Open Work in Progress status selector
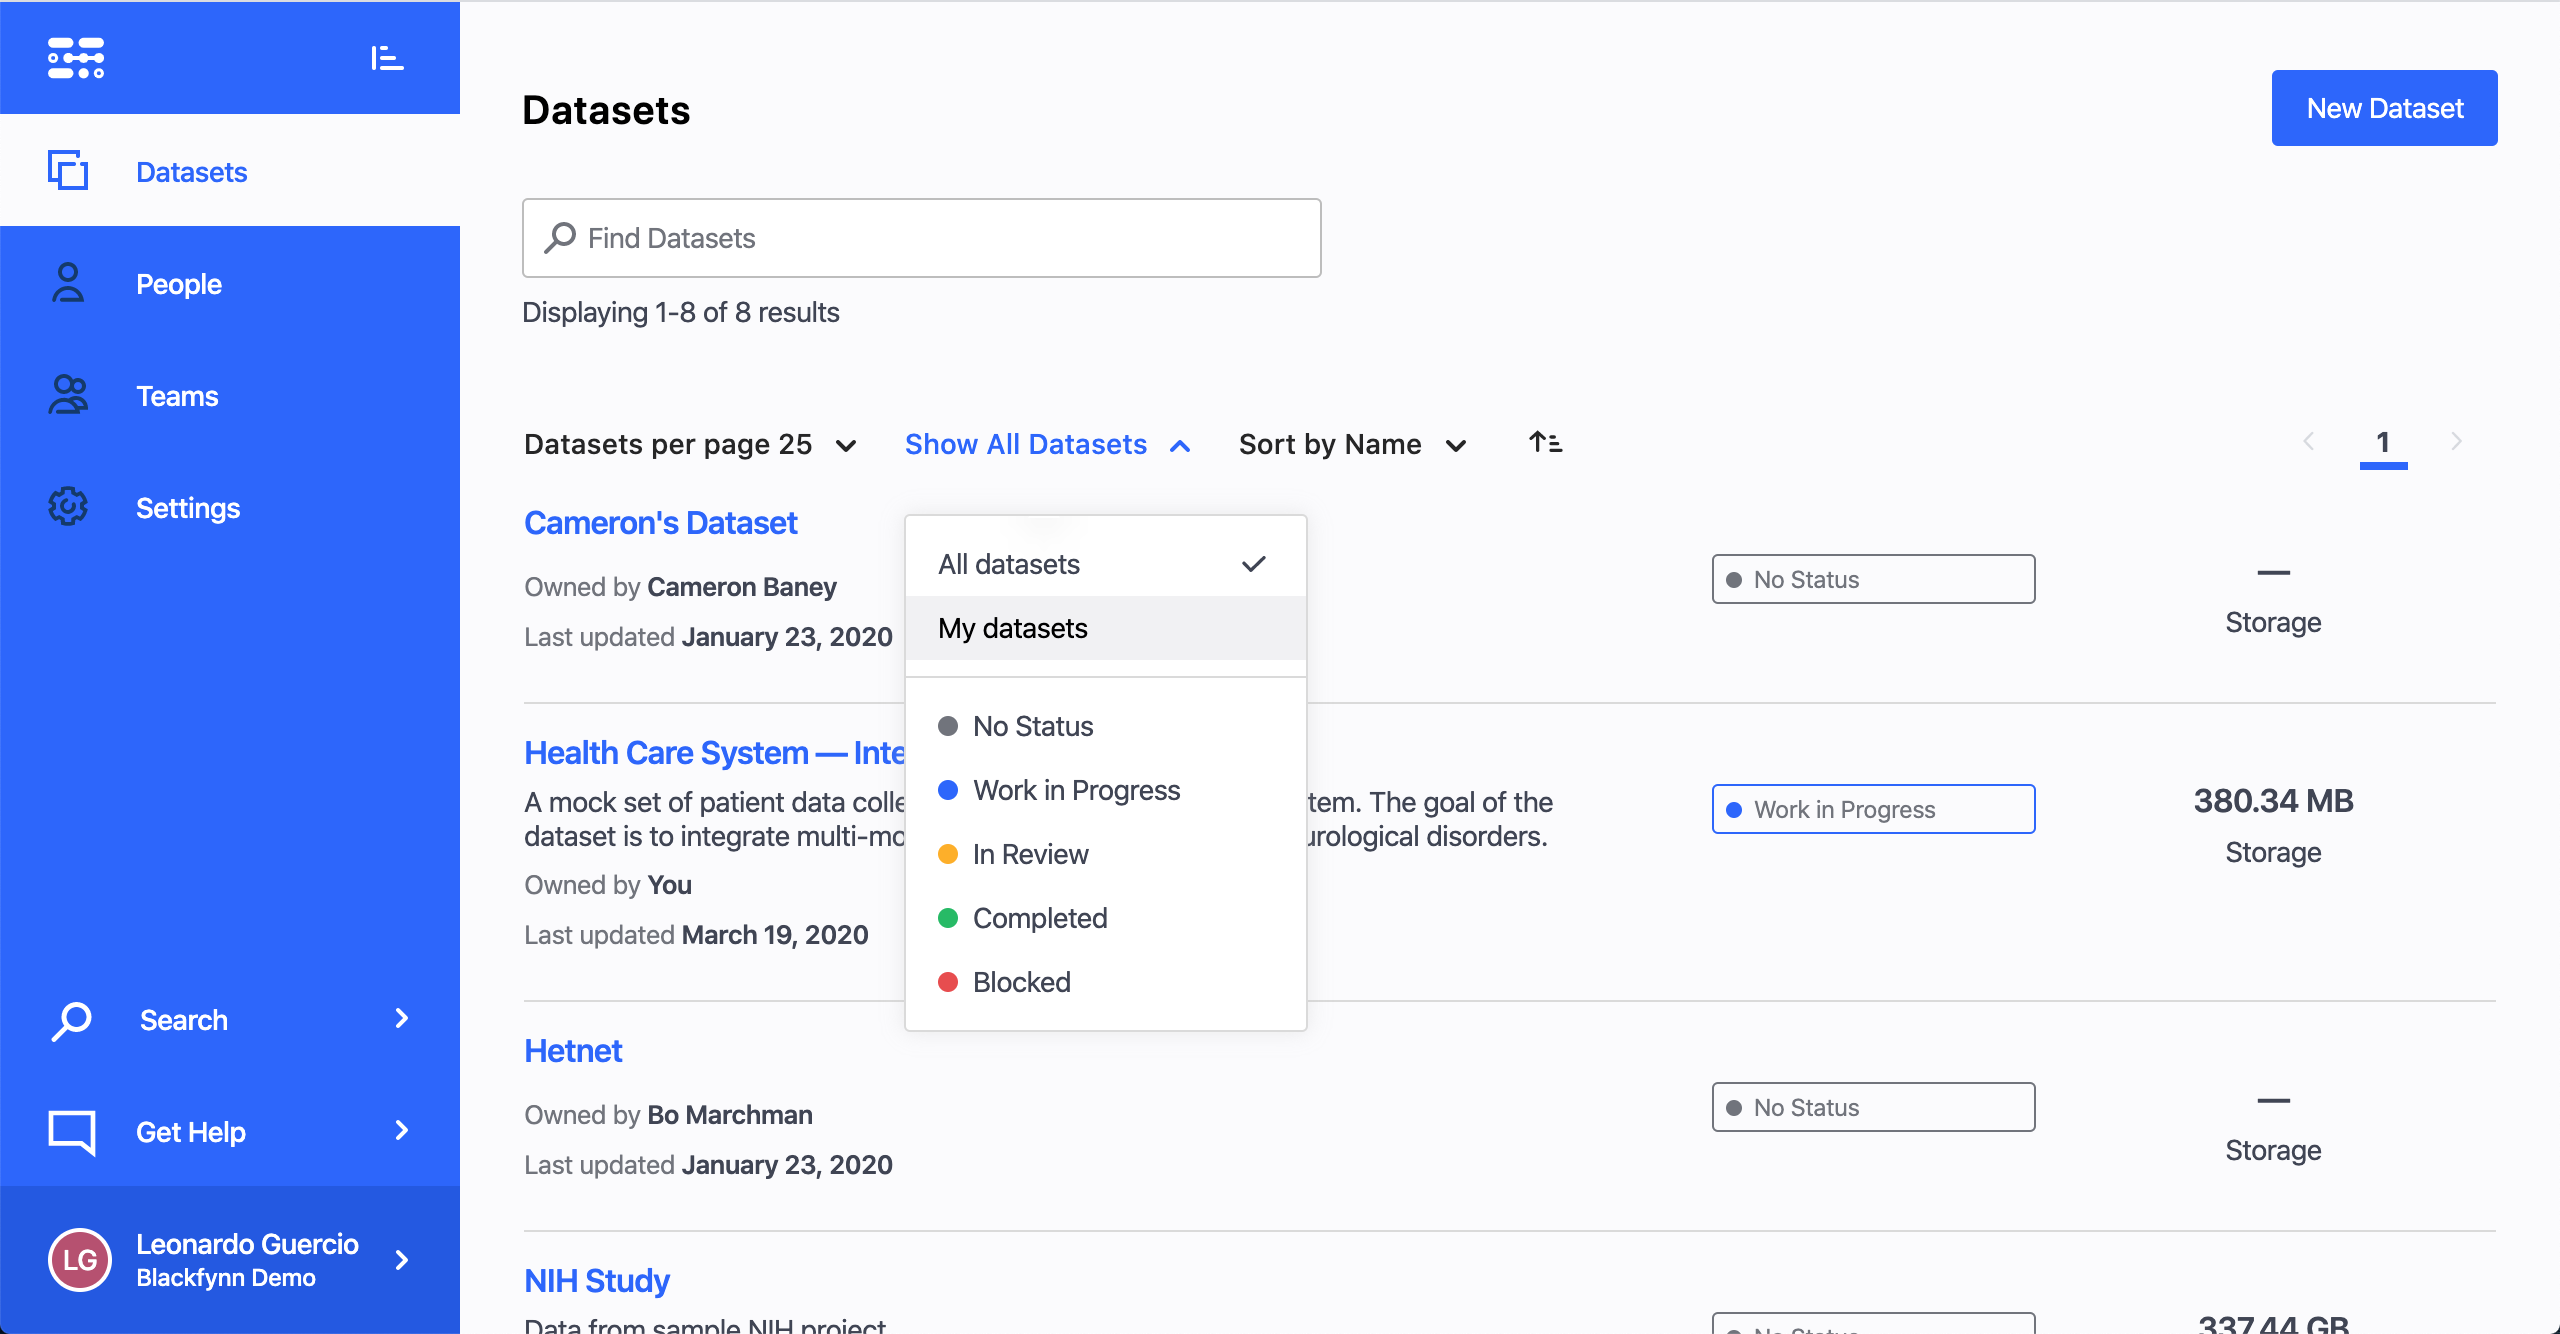2560x1334 pixels. [x=1872, y=809]
